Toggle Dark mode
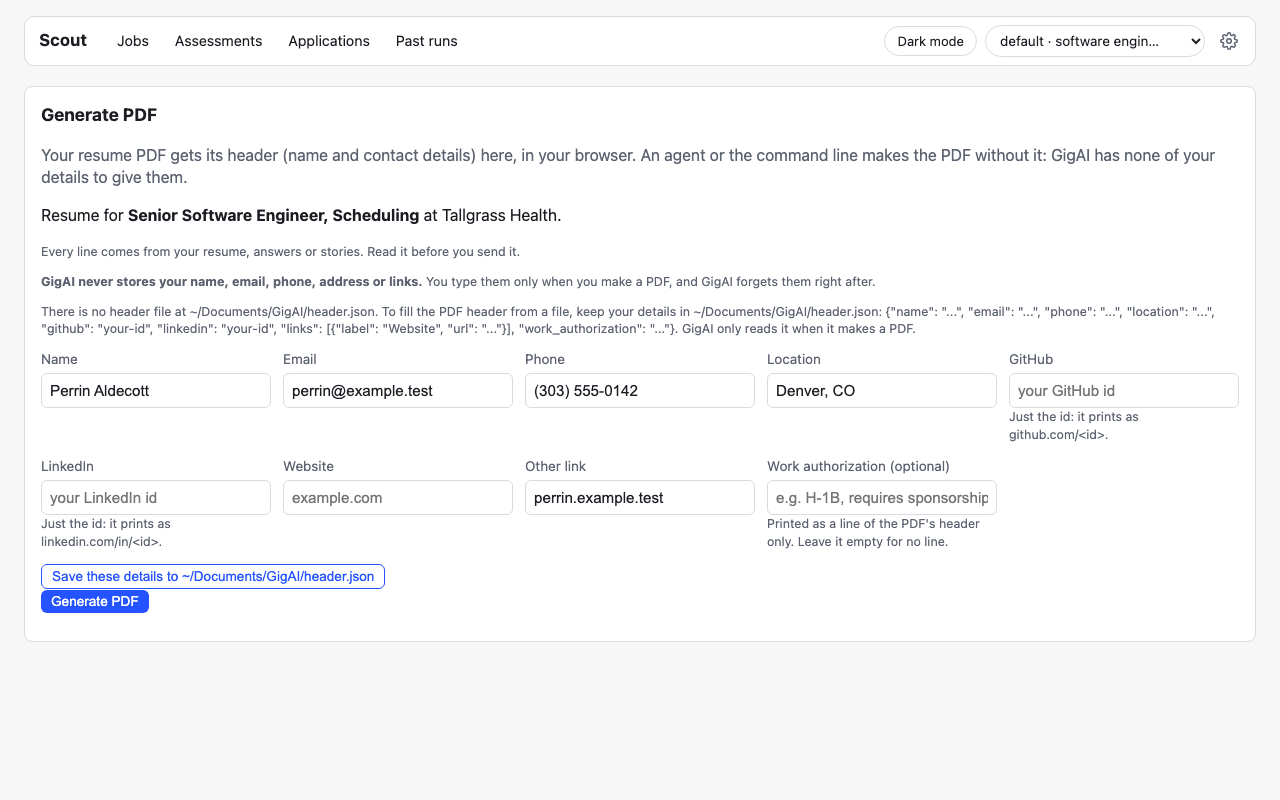This screenshot has width=1280, height=800. click(x=930, y=41)
